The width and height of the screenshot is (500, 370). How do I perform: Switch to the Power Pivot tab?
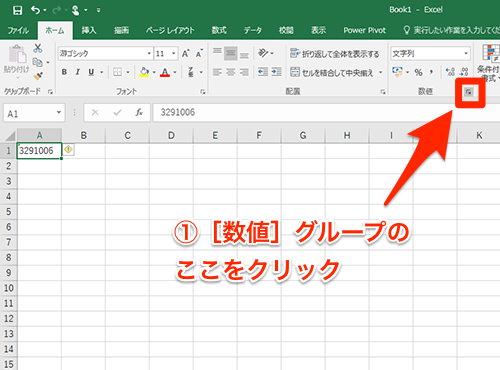365,30
